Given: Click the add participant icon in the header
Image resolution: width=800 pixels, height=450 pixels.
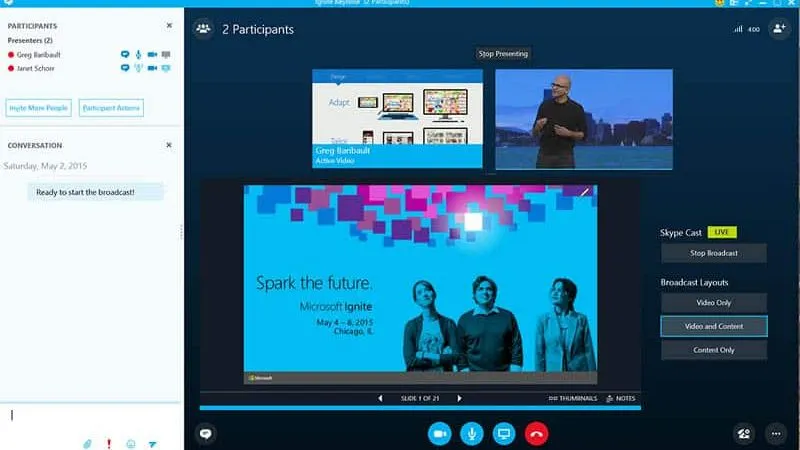Looking at the screenshot, I should coord(779,29).
